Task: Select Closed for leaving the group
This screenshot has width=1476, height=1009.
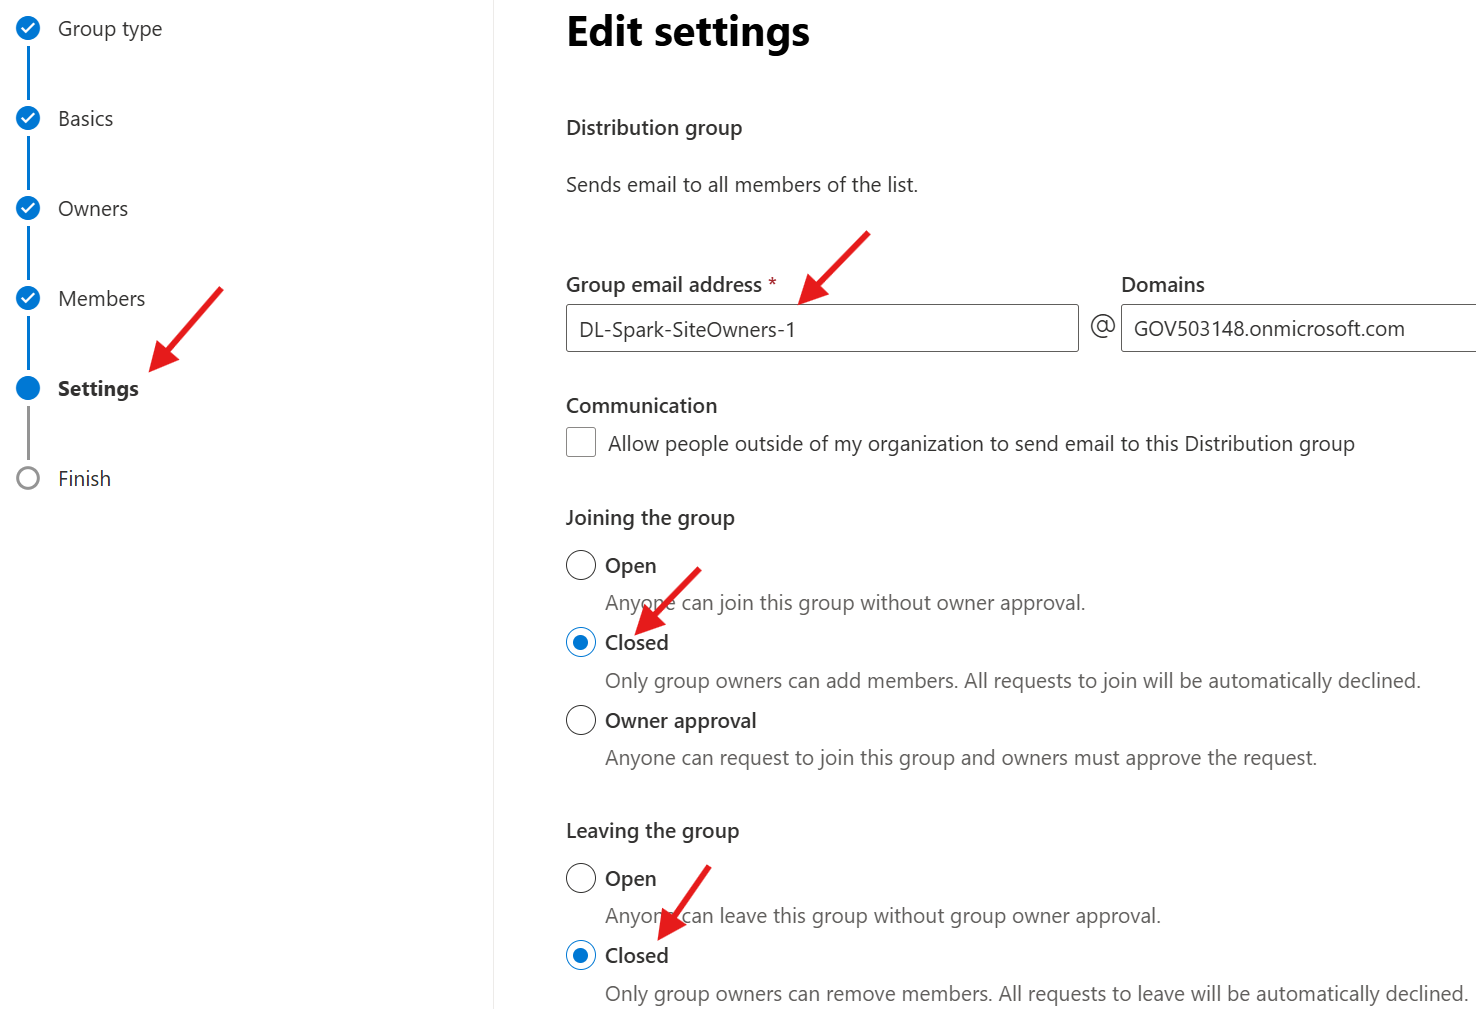Action: (581, 956)
